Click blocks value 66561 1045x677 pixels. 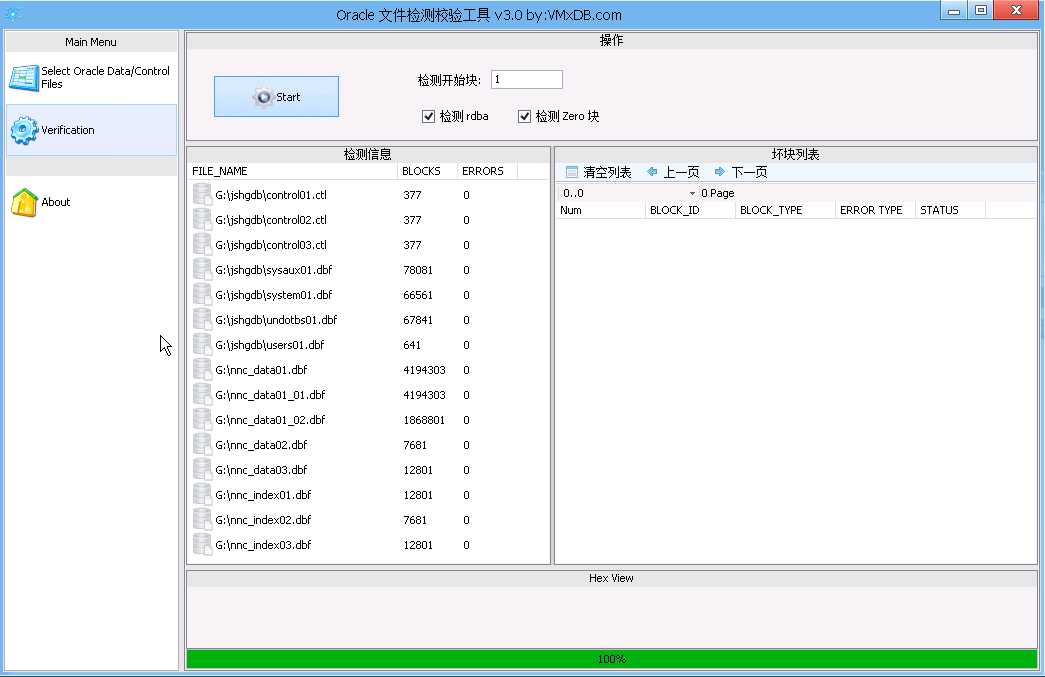tap(418, 295)
